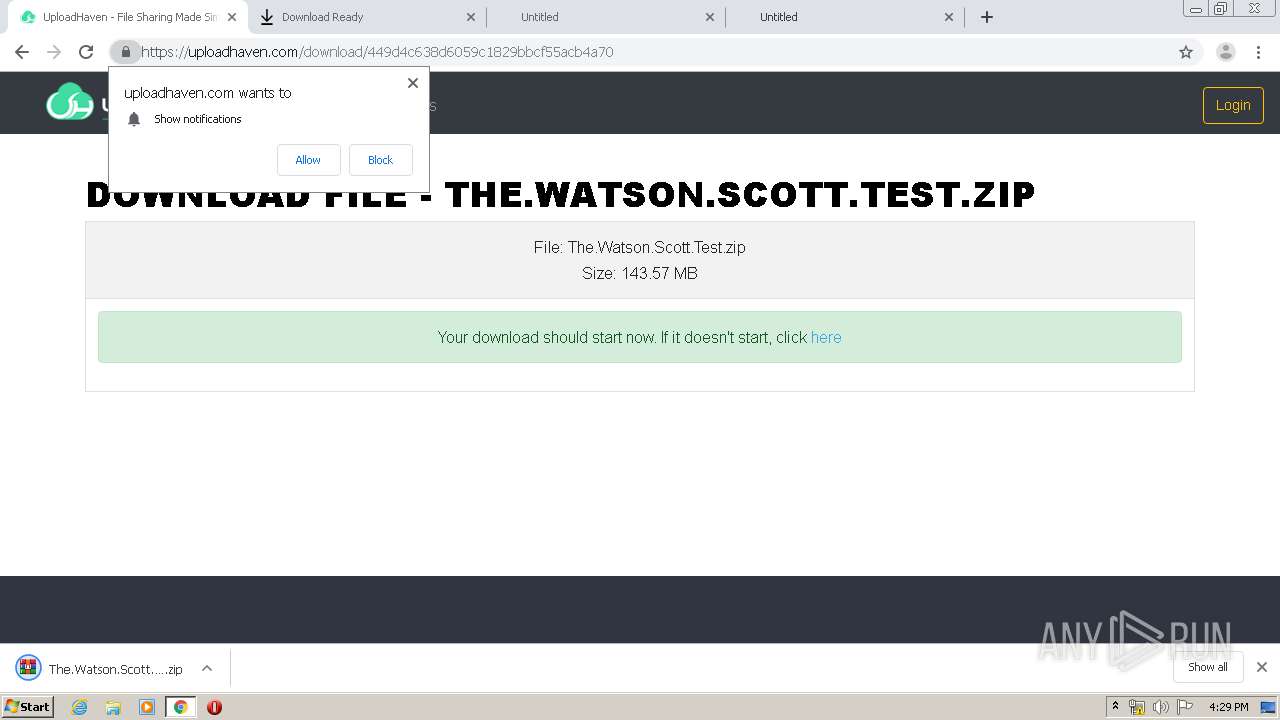This screenshot has width=1280, height=720.
Task: Close the Download Ready tab
Action: click(471, 17)
